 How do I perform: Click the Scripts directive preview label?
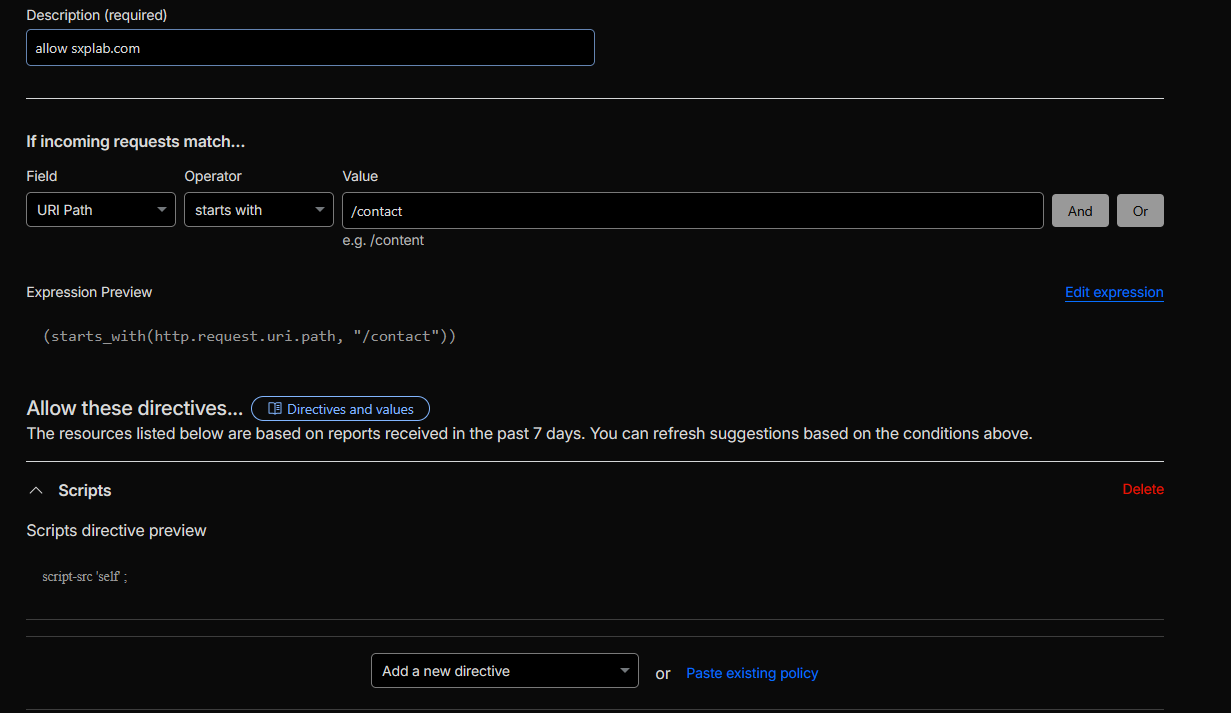point(116,530)
